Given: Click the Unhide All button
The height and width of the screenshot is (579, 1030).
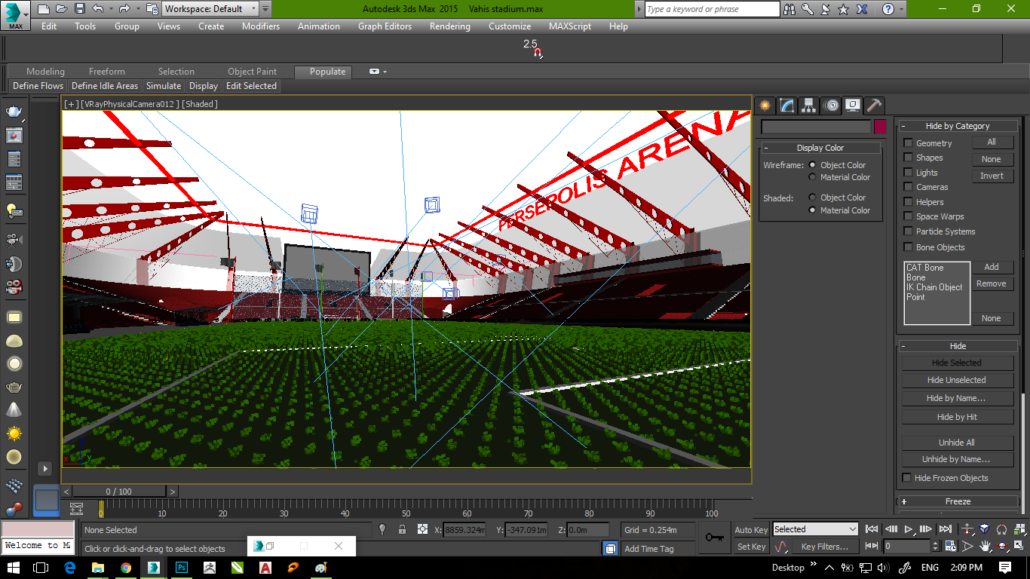Looking at the screenshot, I should coord(956,442).
